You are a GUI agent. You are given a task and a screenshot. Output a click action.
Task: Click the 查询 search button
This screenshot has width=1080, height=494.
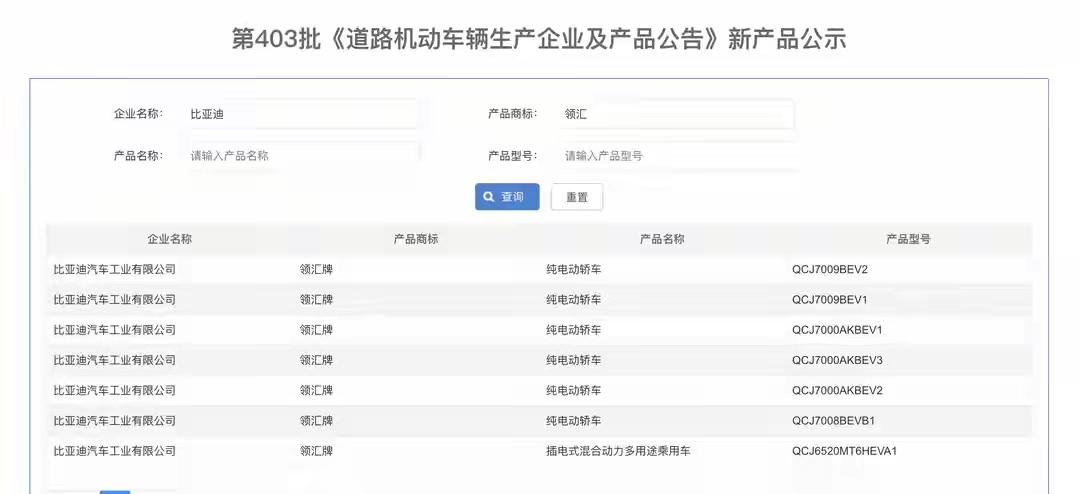(507, 197)
